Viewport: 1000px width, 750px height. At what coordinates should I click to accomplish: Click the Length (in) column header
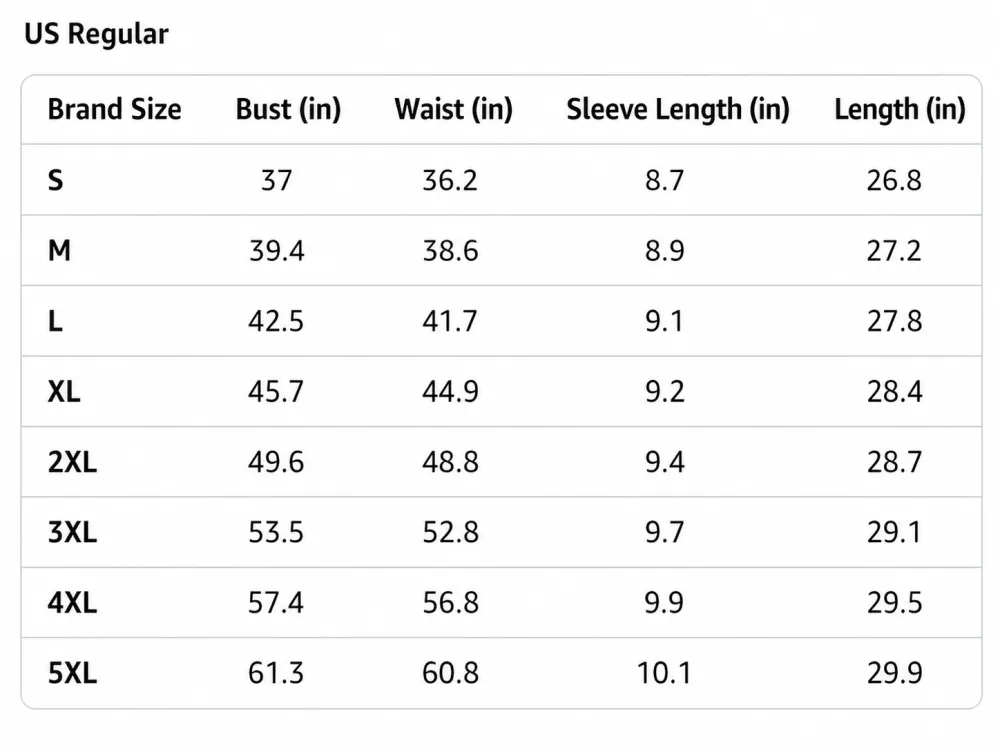(900, 109)
